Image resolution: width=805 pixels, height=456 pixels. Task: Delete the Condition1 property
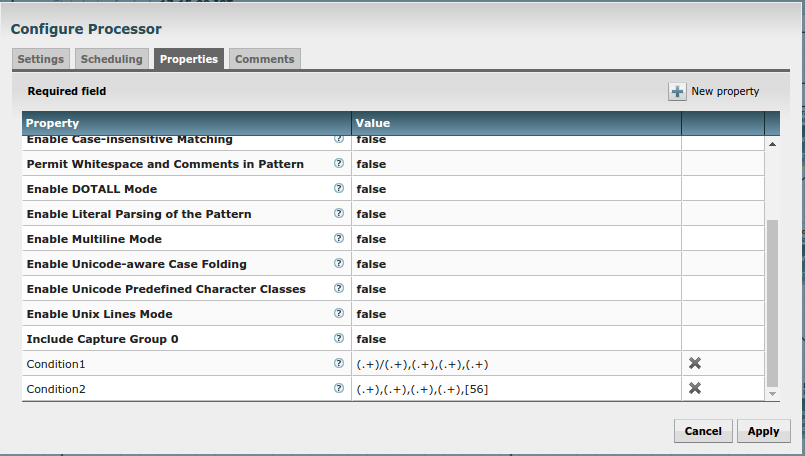[695, 364]
